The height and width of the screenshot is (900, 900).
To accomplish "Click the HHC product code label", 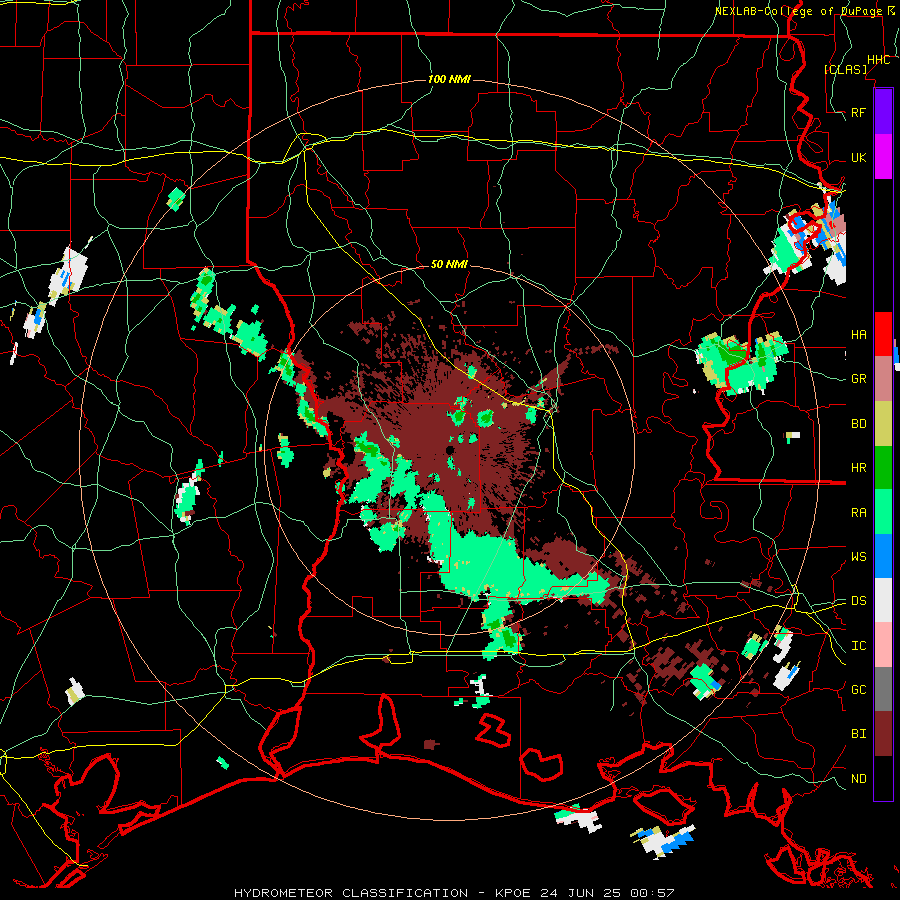I will [x=878, y=60].
